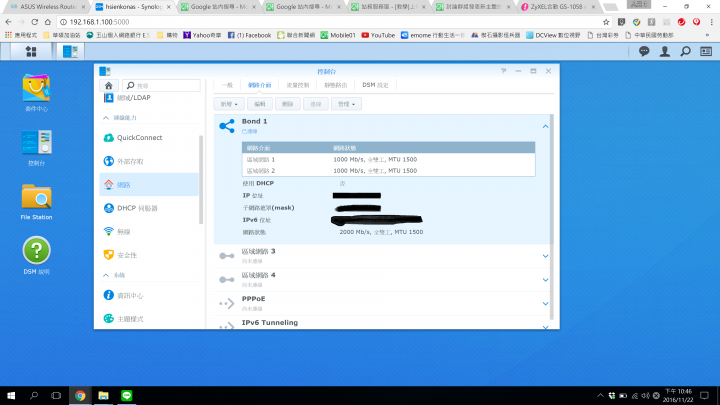Expand the LAN 3 interface row

pos(545,256)
